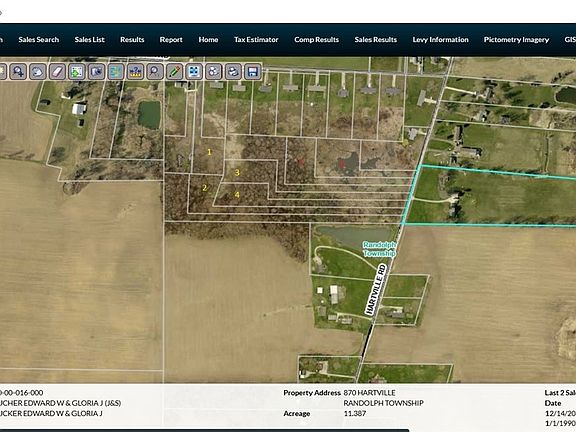576x432 pixels.
Task: Click parcel labeled 3 on map
Action: click(x=237, y=172)
